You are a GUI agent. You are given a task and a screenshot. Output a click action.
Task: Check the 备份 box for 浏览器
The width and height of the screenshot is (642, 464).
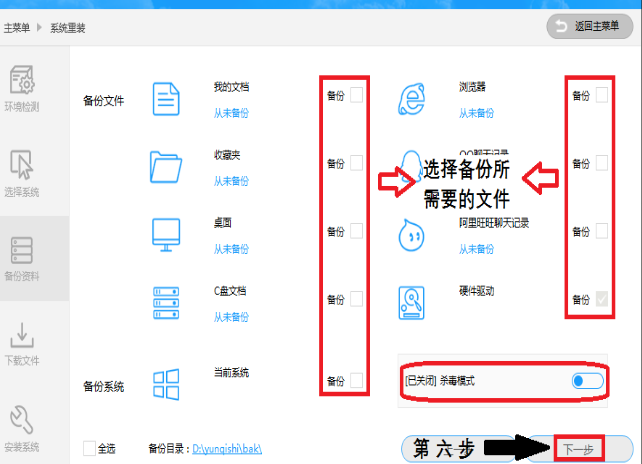[x=601, y=95]
